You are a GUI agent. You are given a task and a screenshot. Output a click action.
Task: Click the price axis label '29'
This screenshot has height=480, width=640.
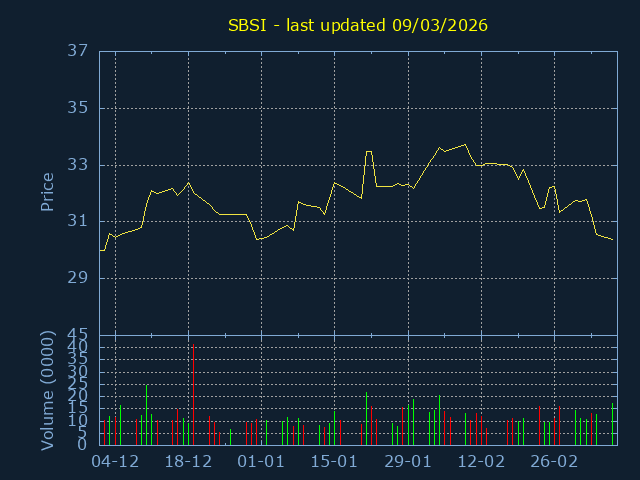(78, 278)
